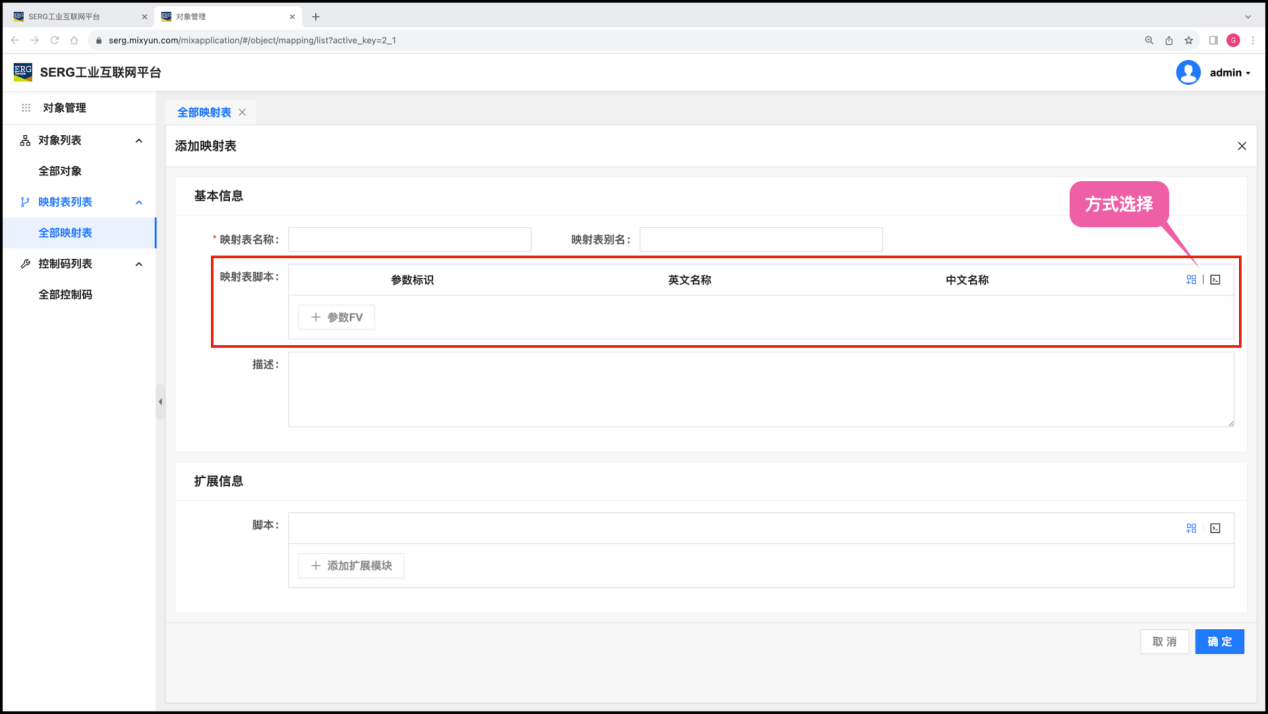Viewport: 1268px width, 714px height.
Task: Collapse the 控制码列表 sidebar section
Action: click(139, 264)
